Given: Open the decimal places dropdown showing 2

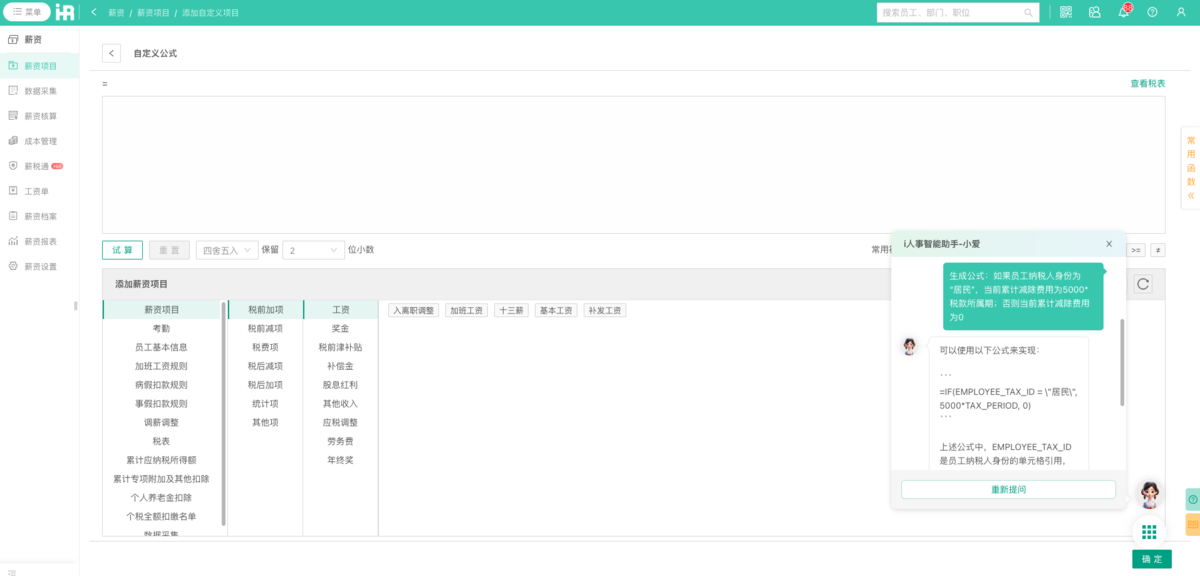Looking at the screenshot, I should click(313, 250).
